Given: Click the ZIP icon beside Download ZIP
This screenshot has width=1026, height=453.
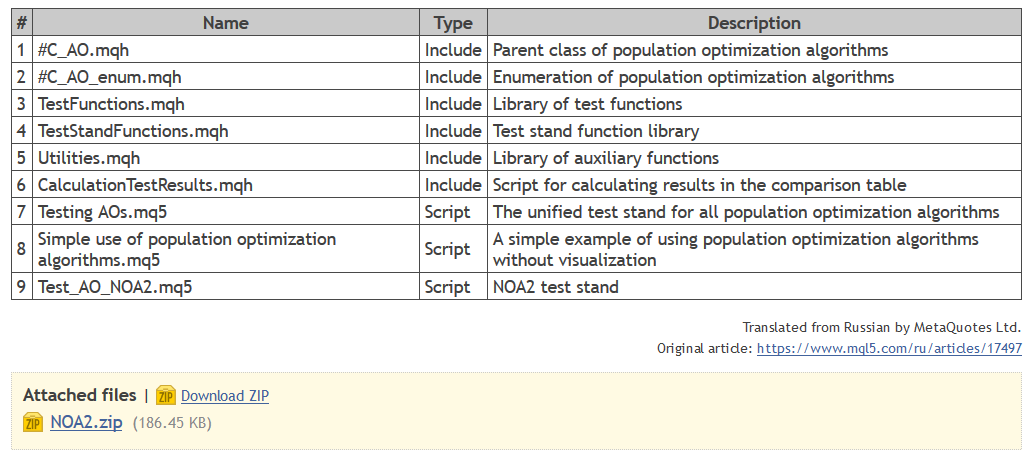Looking at the screenshot, I should pyautogui.click(x=166, y=395).
